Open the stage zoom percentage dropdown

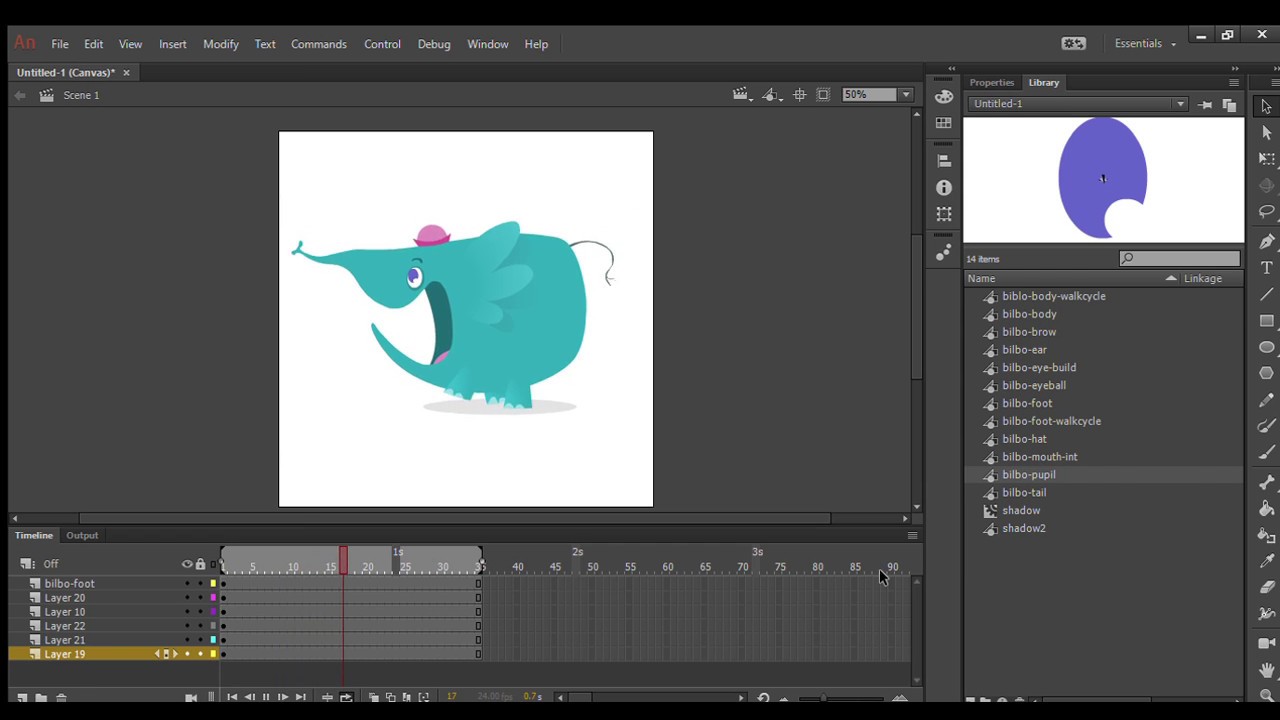(x=905, y=95)
